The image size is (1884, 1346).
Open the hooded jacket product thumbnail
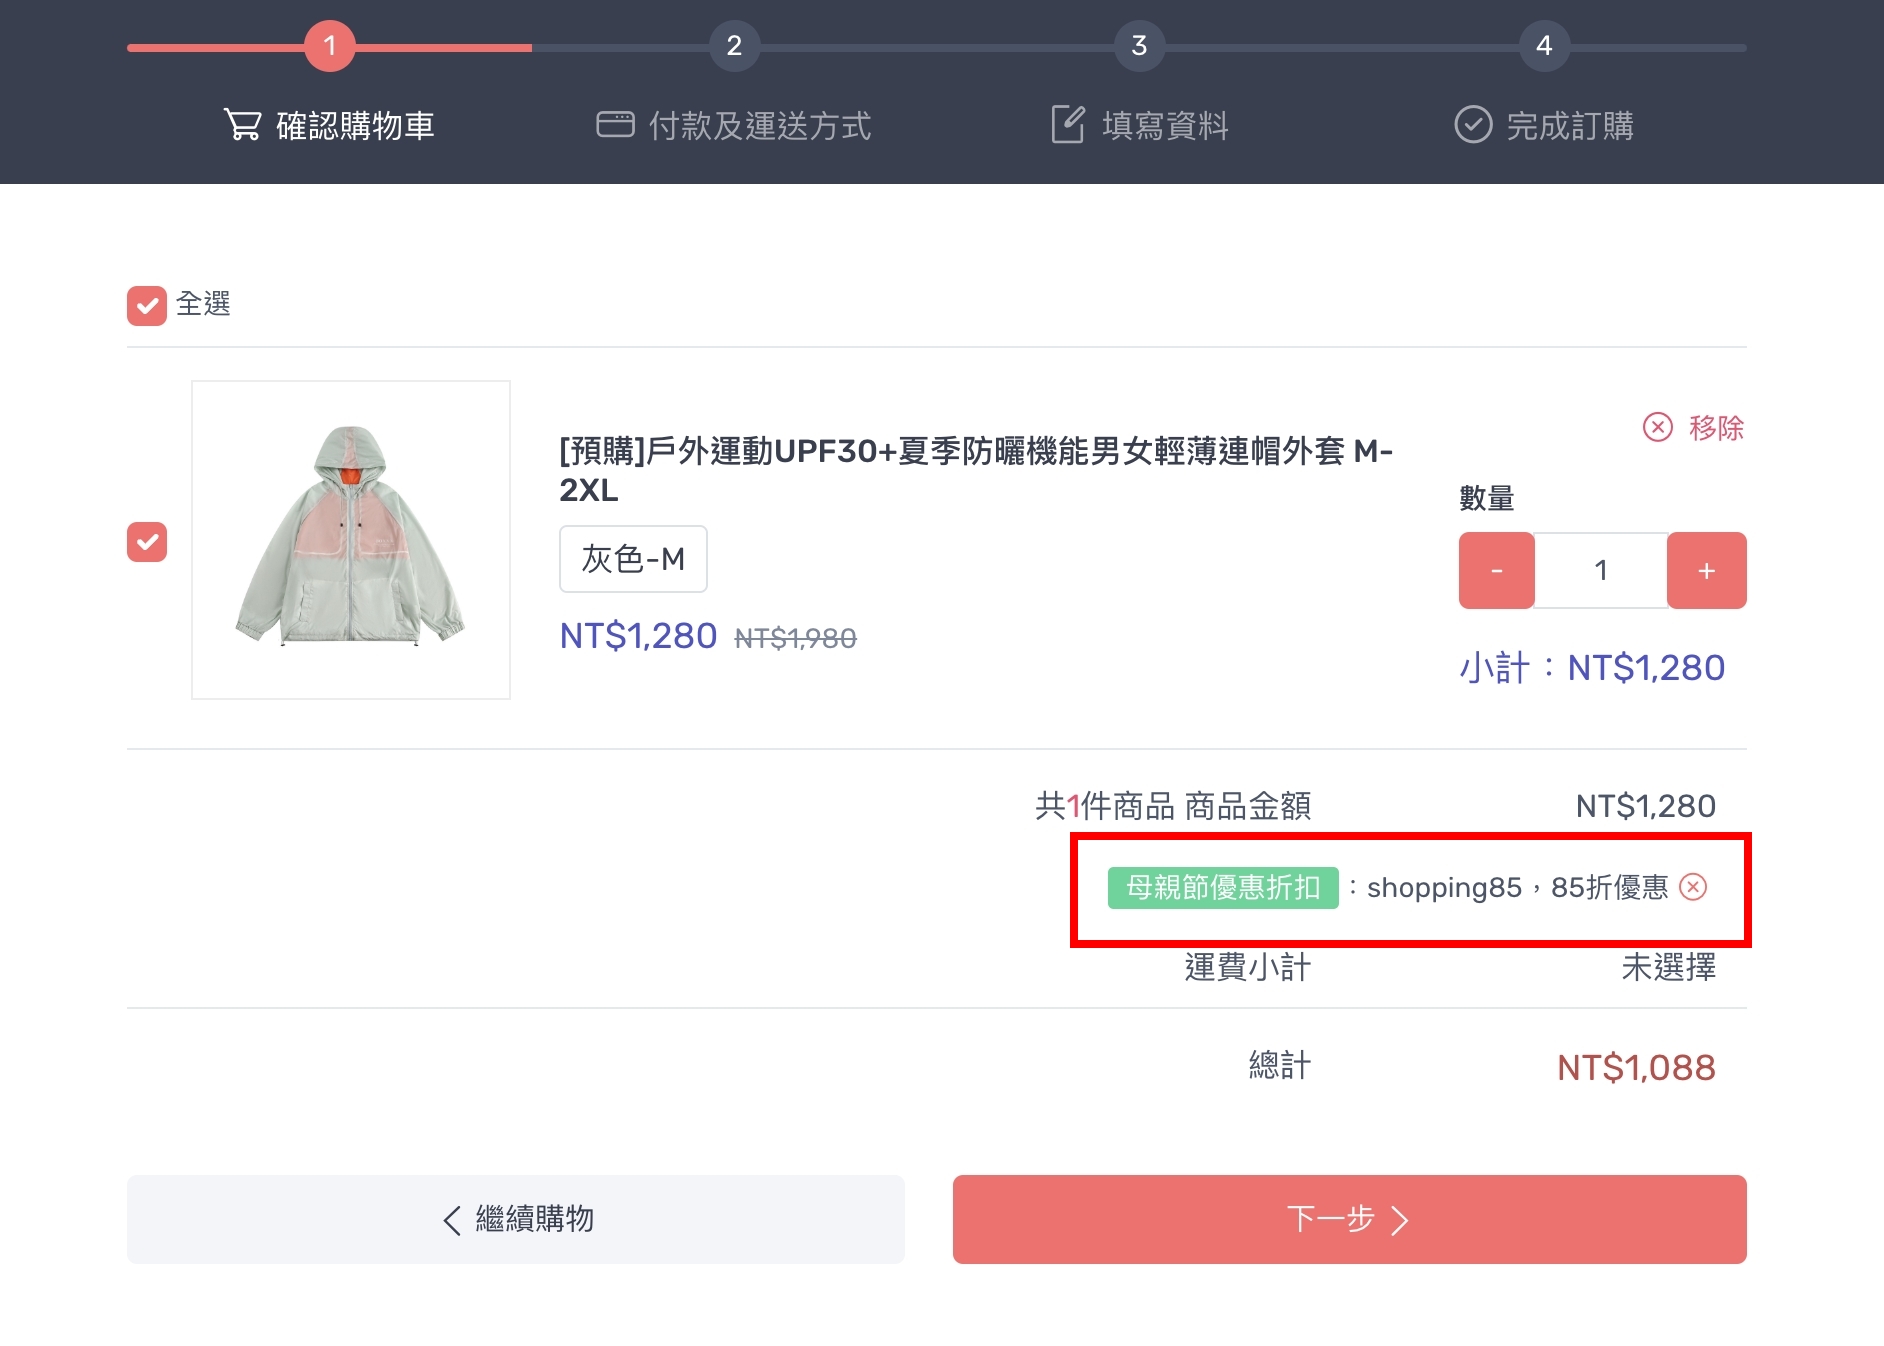point(351,539)
